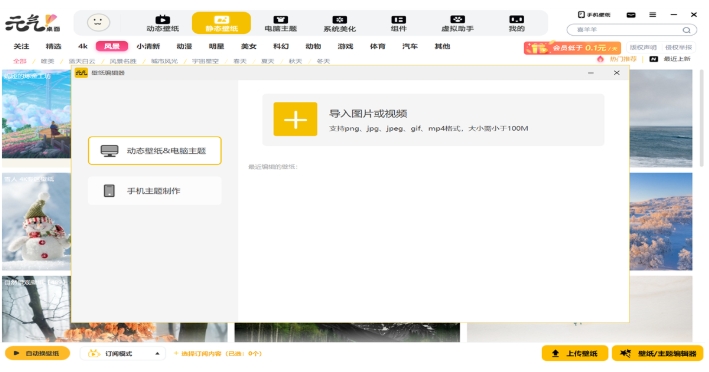This screenshot has height=372, width=709.
Task: Click the yellow plus import icon
Action: point(295,119)
